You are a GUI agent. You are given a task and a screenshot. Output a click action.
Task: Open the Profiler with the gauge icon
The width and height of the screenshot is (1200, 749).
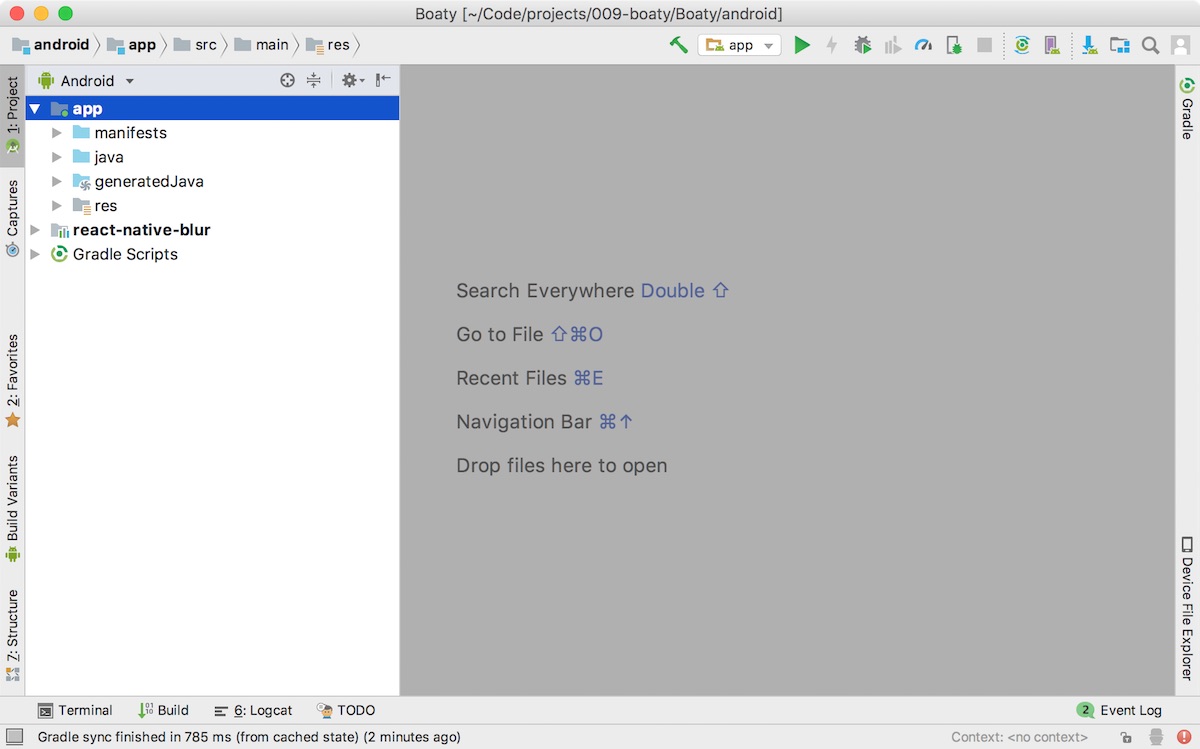[923, 45]
